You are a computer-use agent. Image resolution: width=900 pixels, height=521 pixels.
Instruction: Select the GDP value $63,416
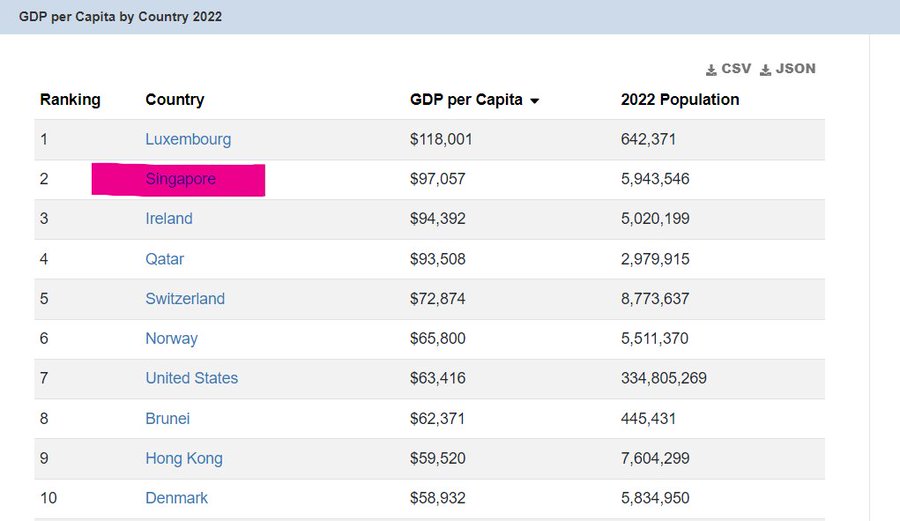pos(437,378)
